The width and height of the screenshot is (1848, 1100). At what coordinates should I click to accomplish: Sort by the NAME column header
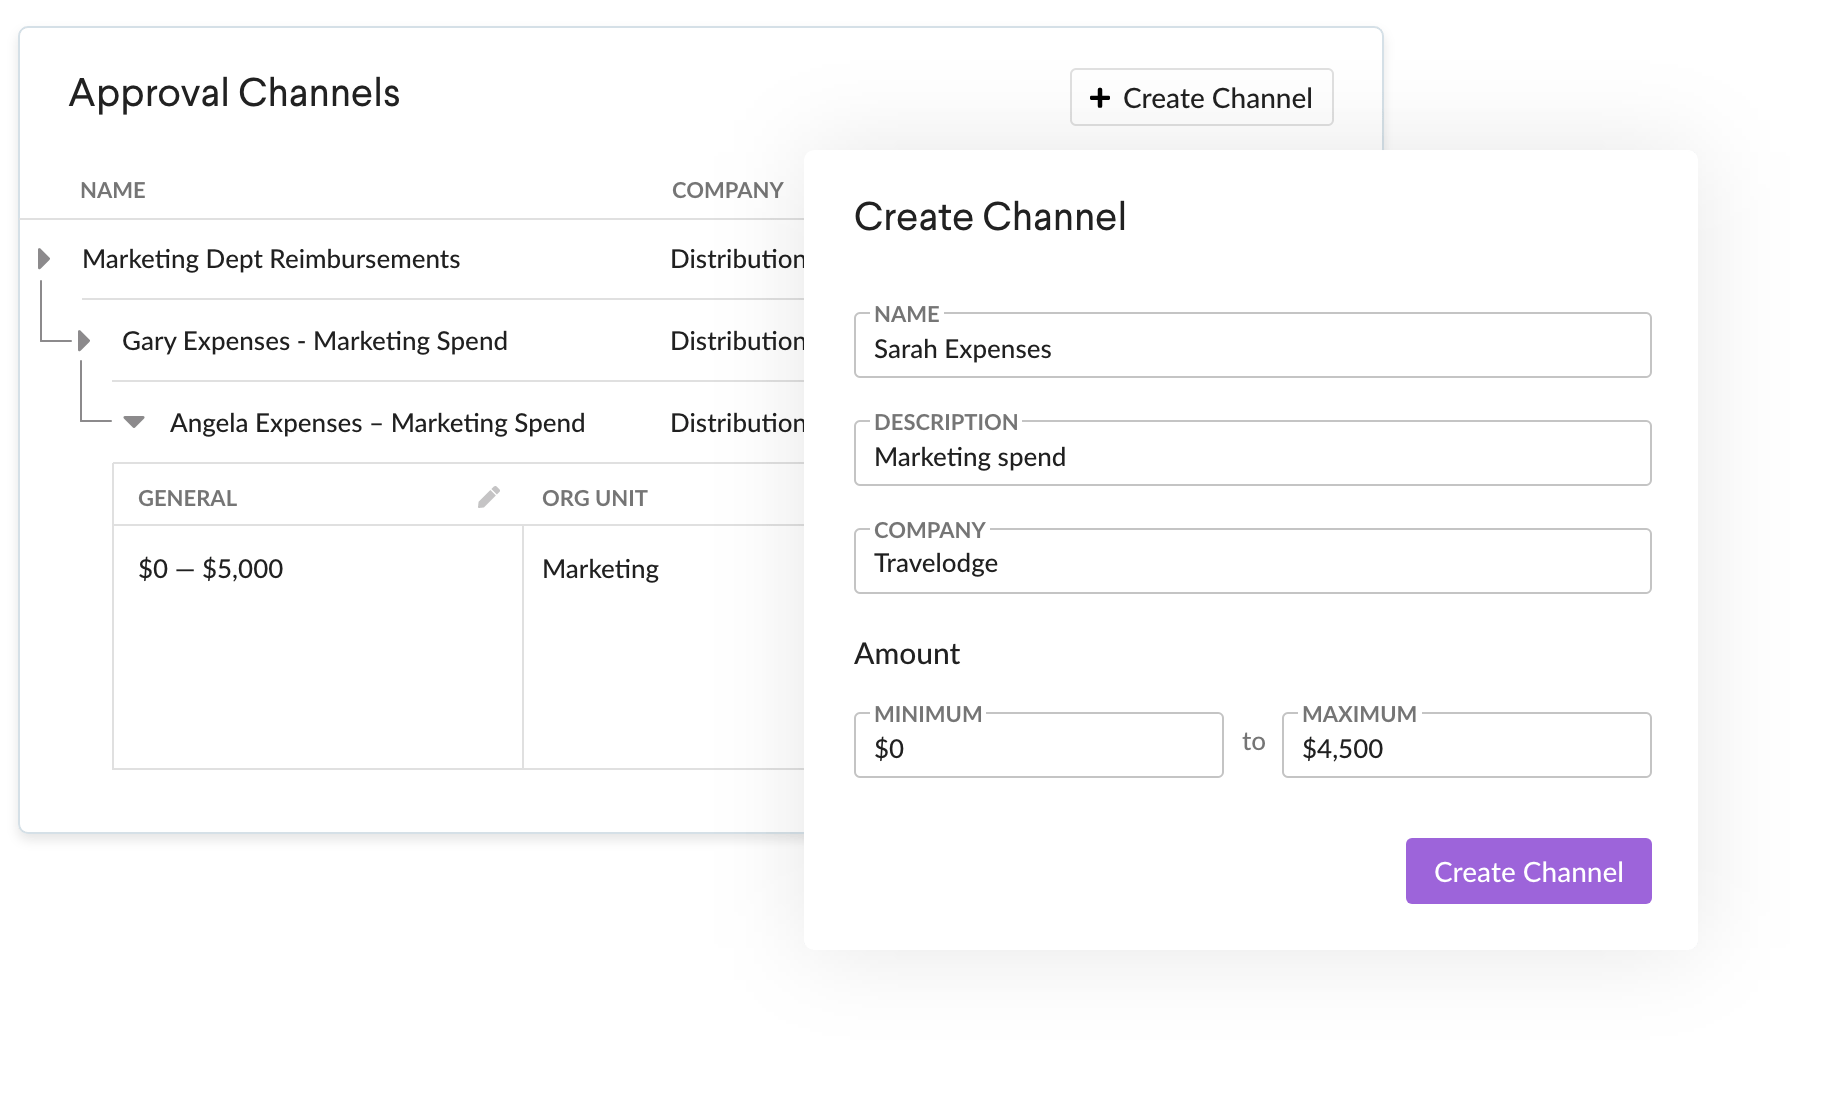113,190
